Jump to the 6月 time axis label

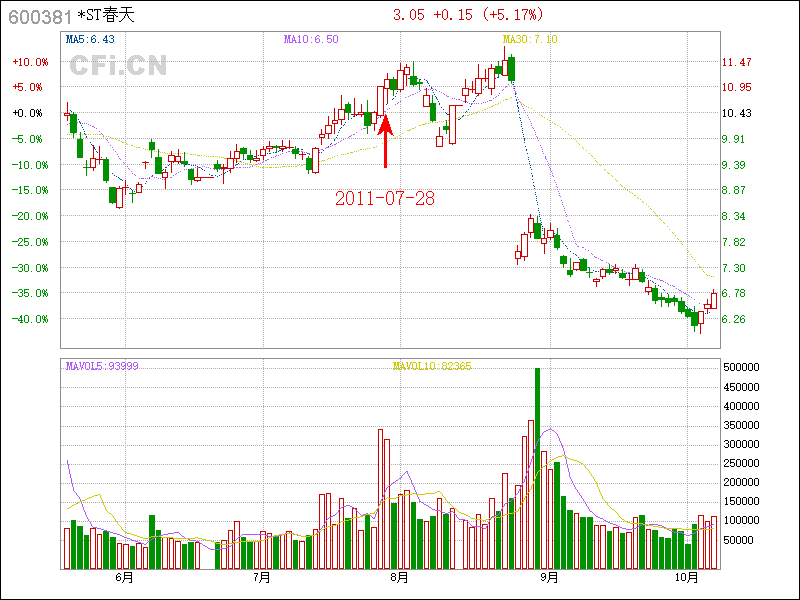coord(125,577)
